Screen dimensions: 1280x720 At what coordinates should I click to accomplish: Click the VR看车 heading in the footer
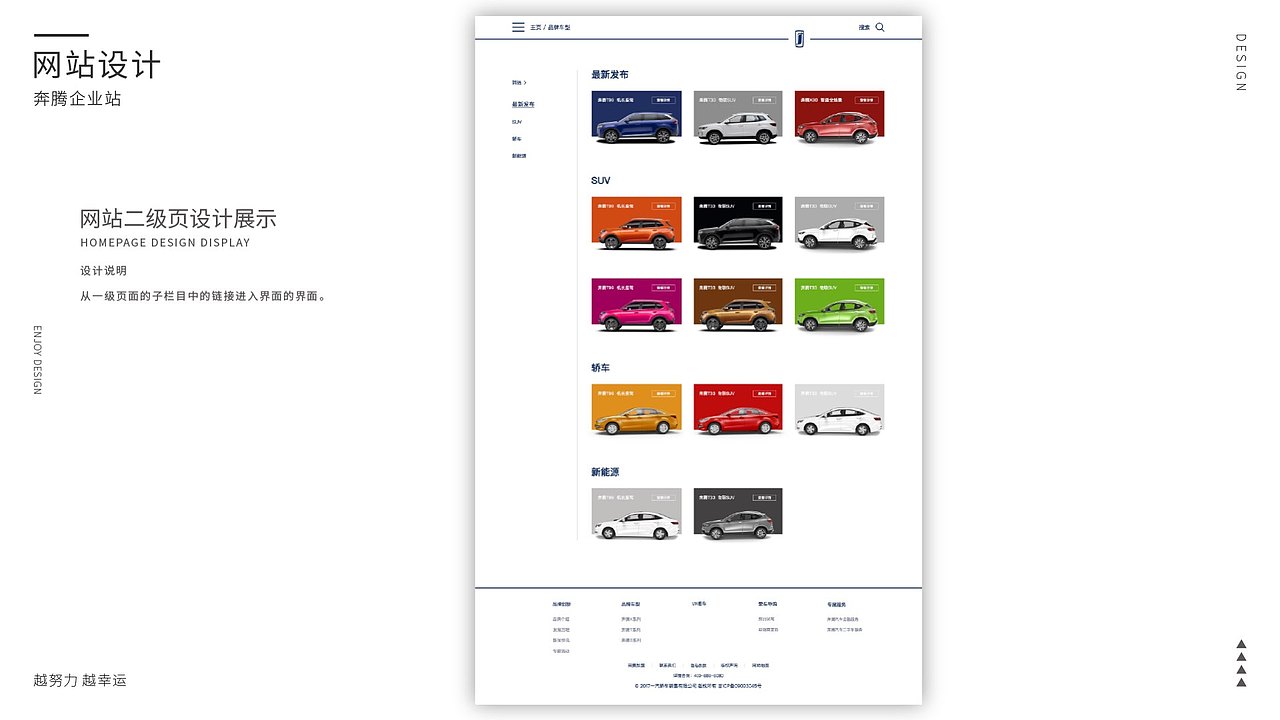click(x=698, y=604)
